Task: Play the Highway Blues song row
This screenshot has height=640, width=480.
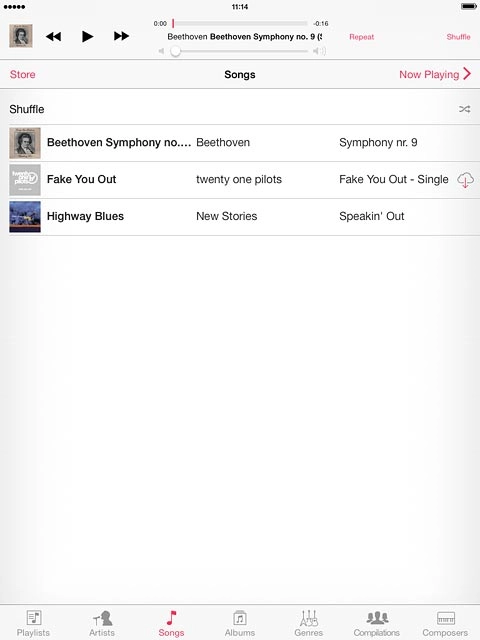Action: point(244,217)
